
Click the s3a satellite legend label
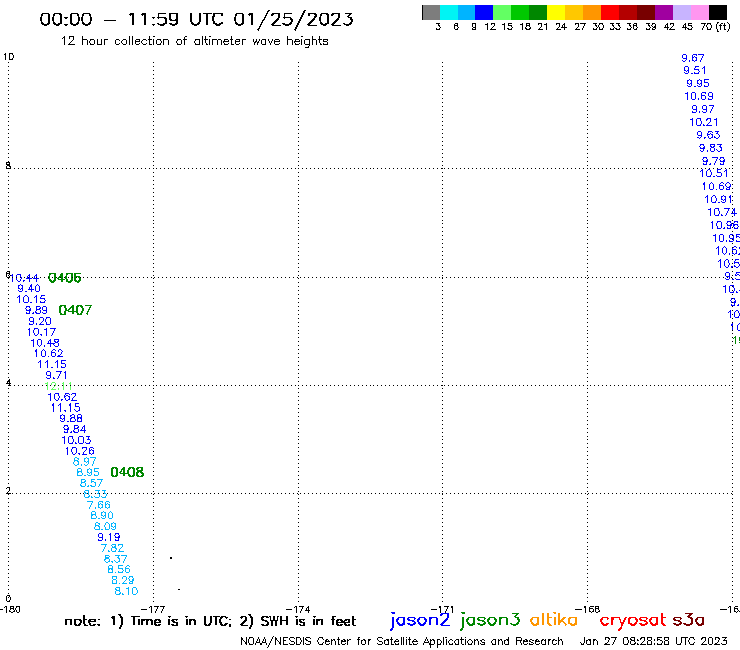689,620
